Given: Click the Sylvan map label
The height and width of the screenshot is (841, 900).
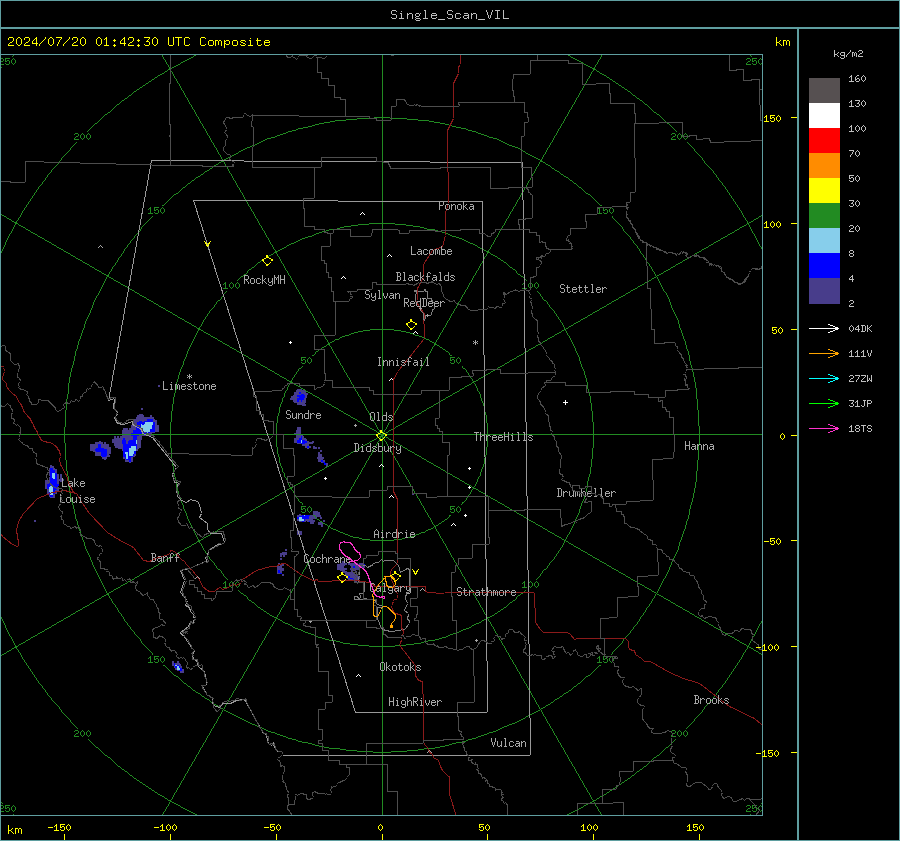Looking at the screenshot, I should 382,295.
